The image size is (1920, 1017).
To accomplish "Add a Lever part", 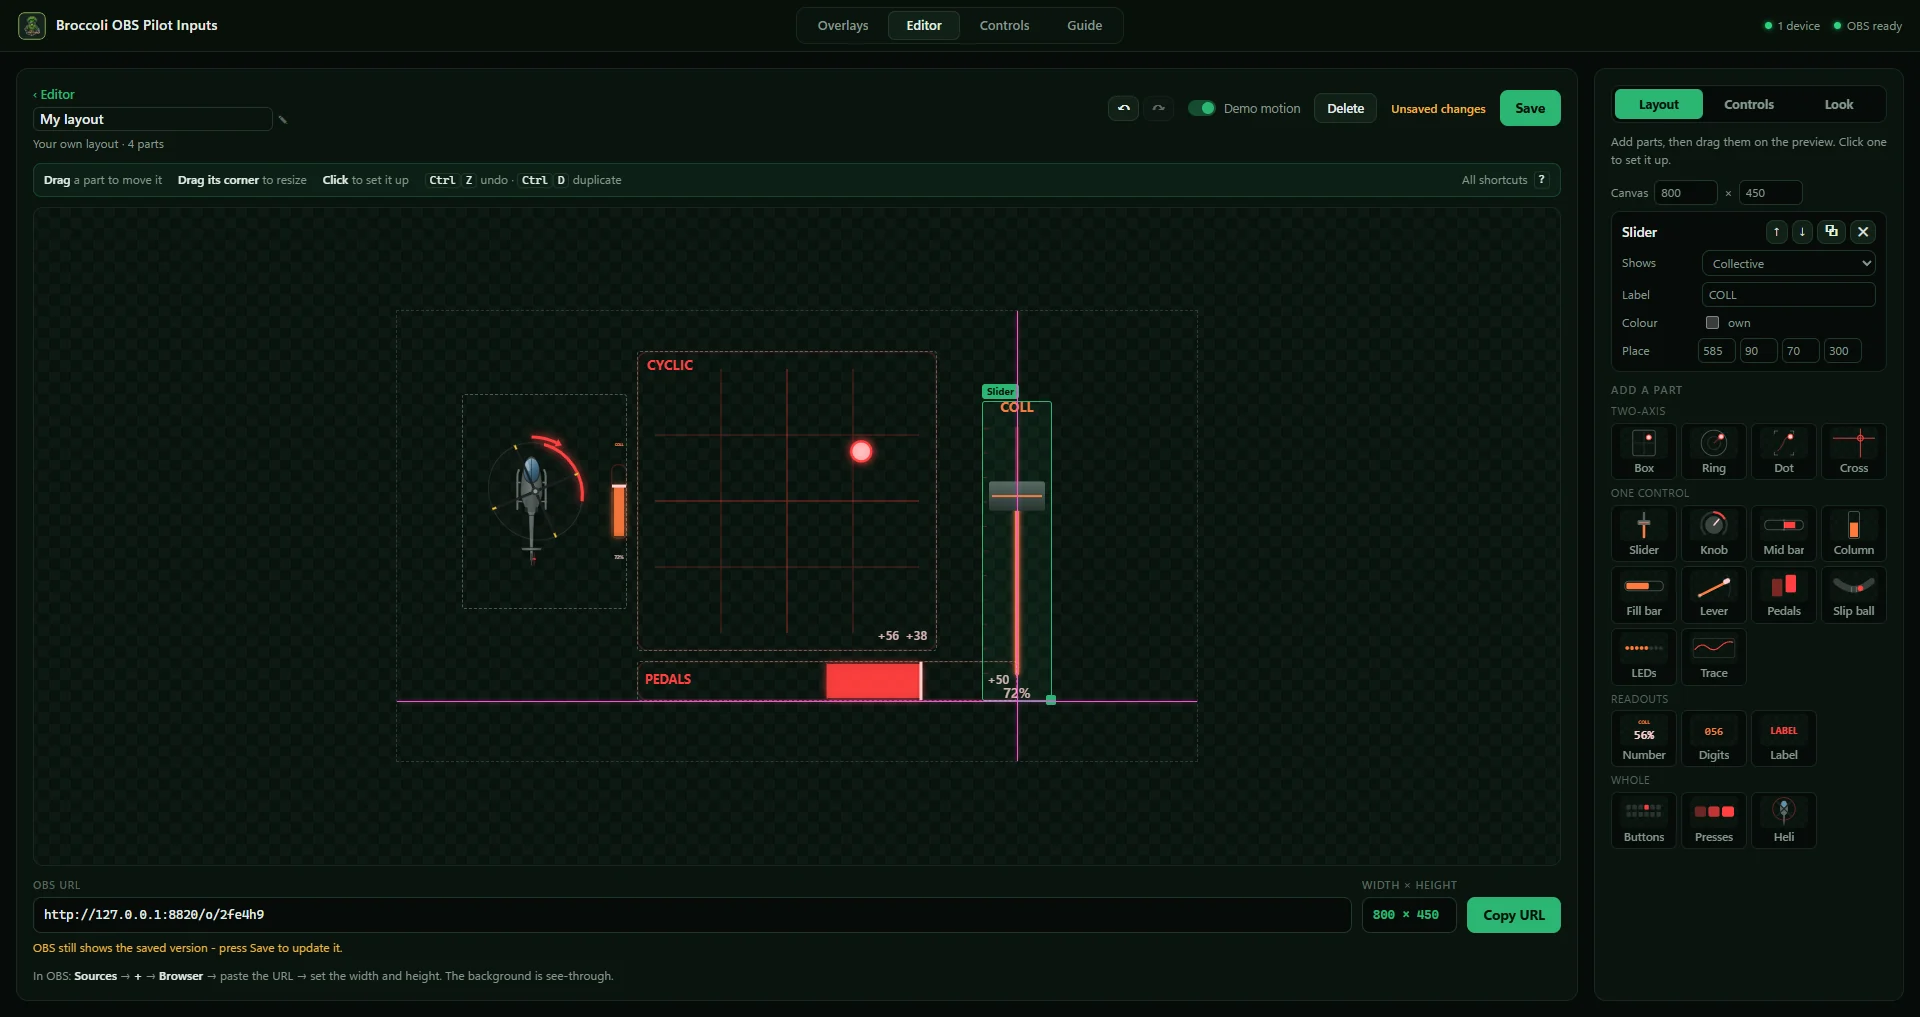I will [1714, 595].
